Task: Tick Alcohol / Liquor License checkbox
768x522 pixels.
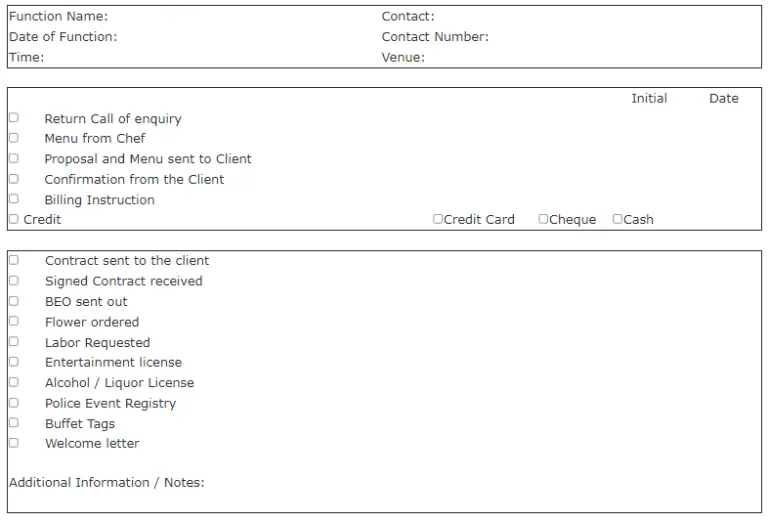Action: [14, 382]
